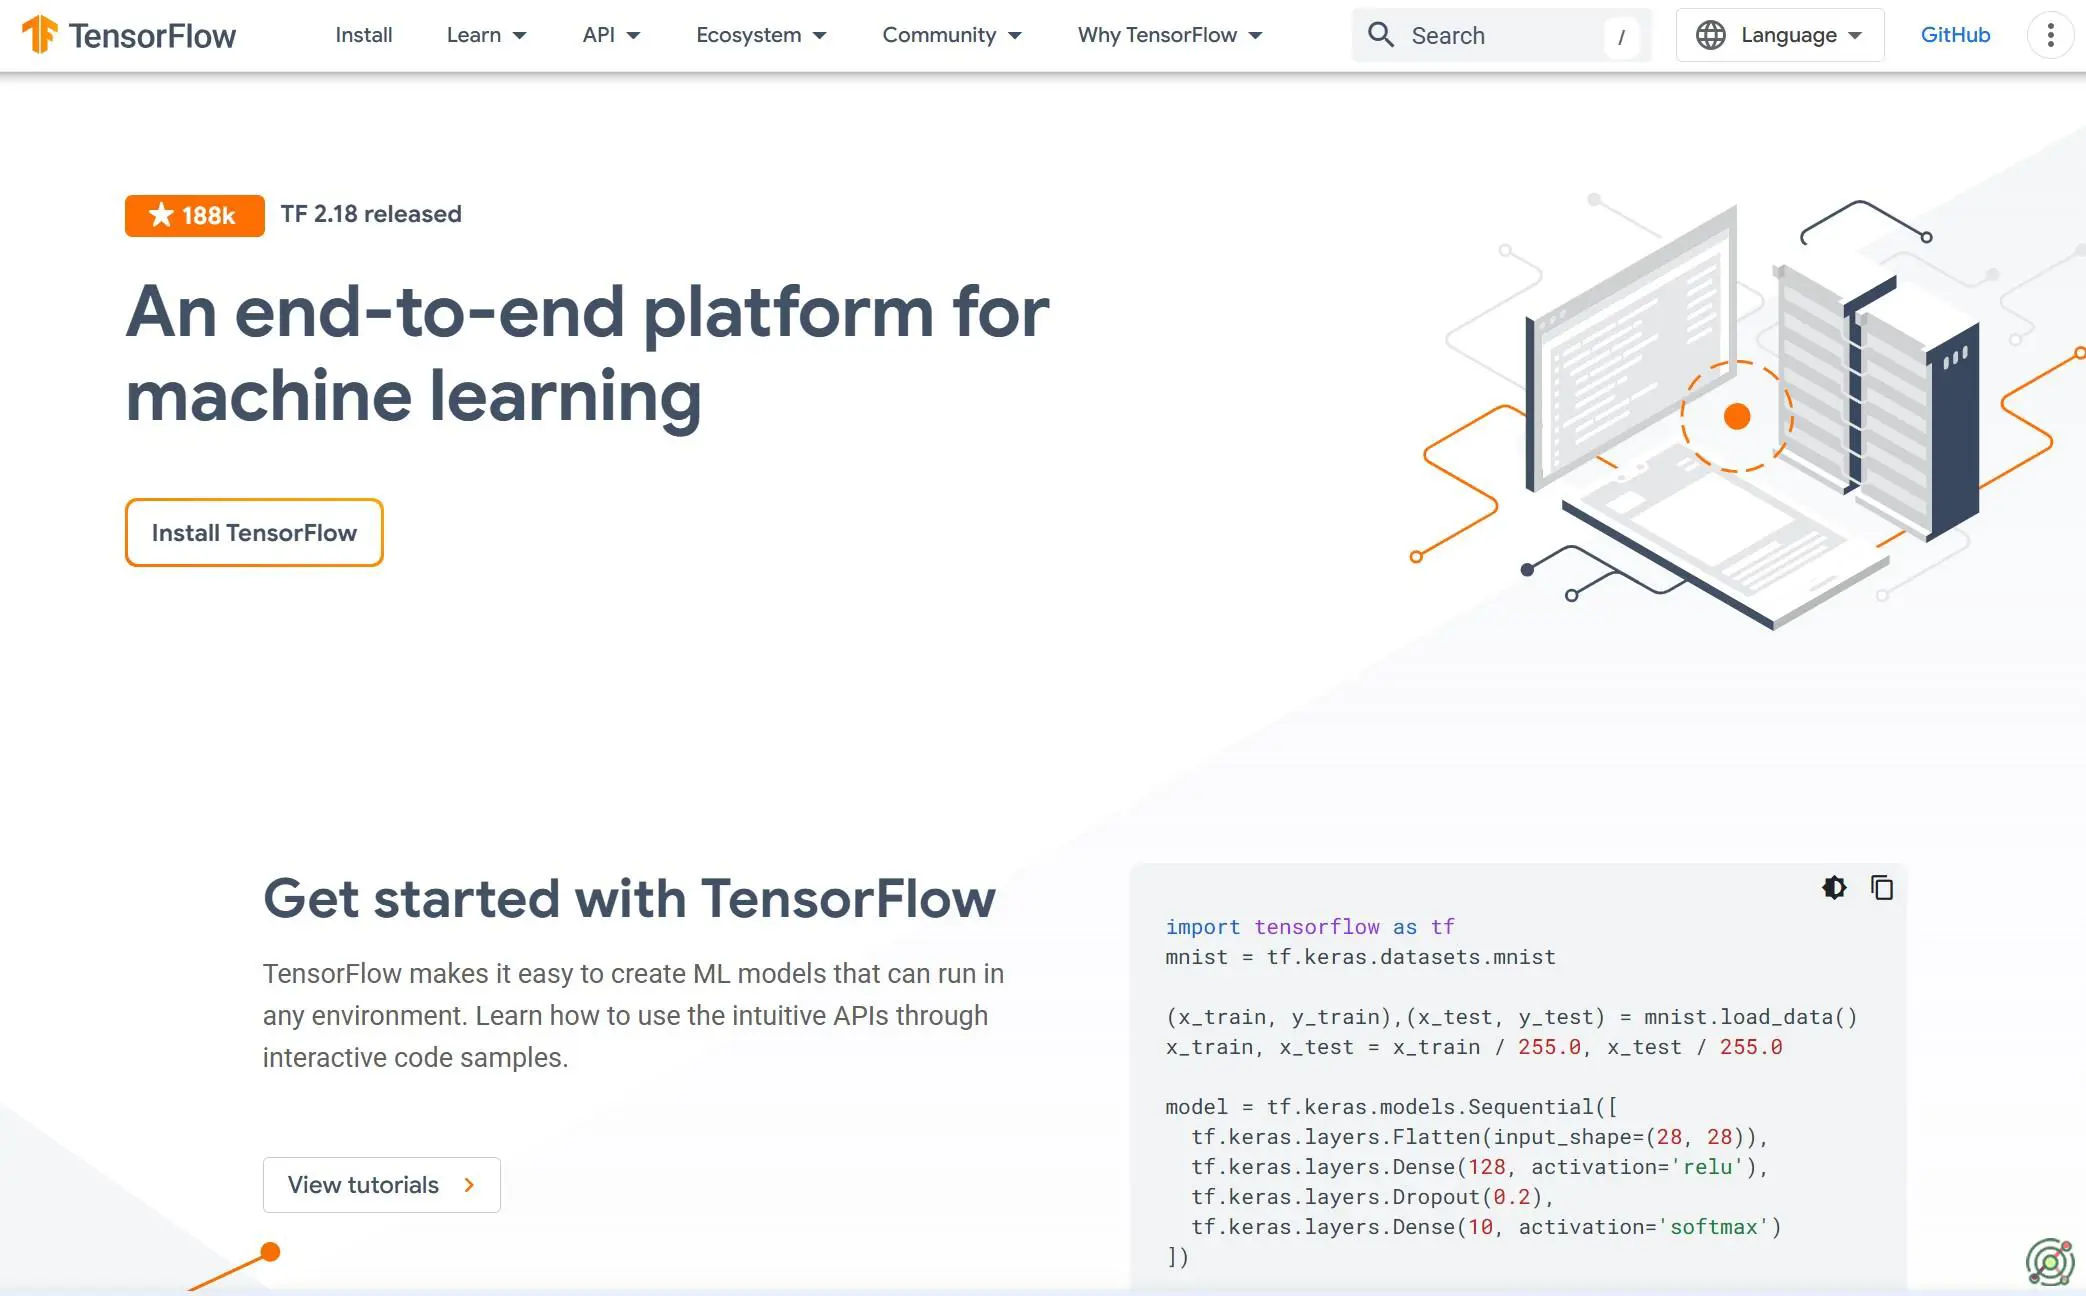Click the 'import tensorflow as tf' code line
Image resolution: width=2086 pixels, height=1296 pixels.
coord(1310,927)
